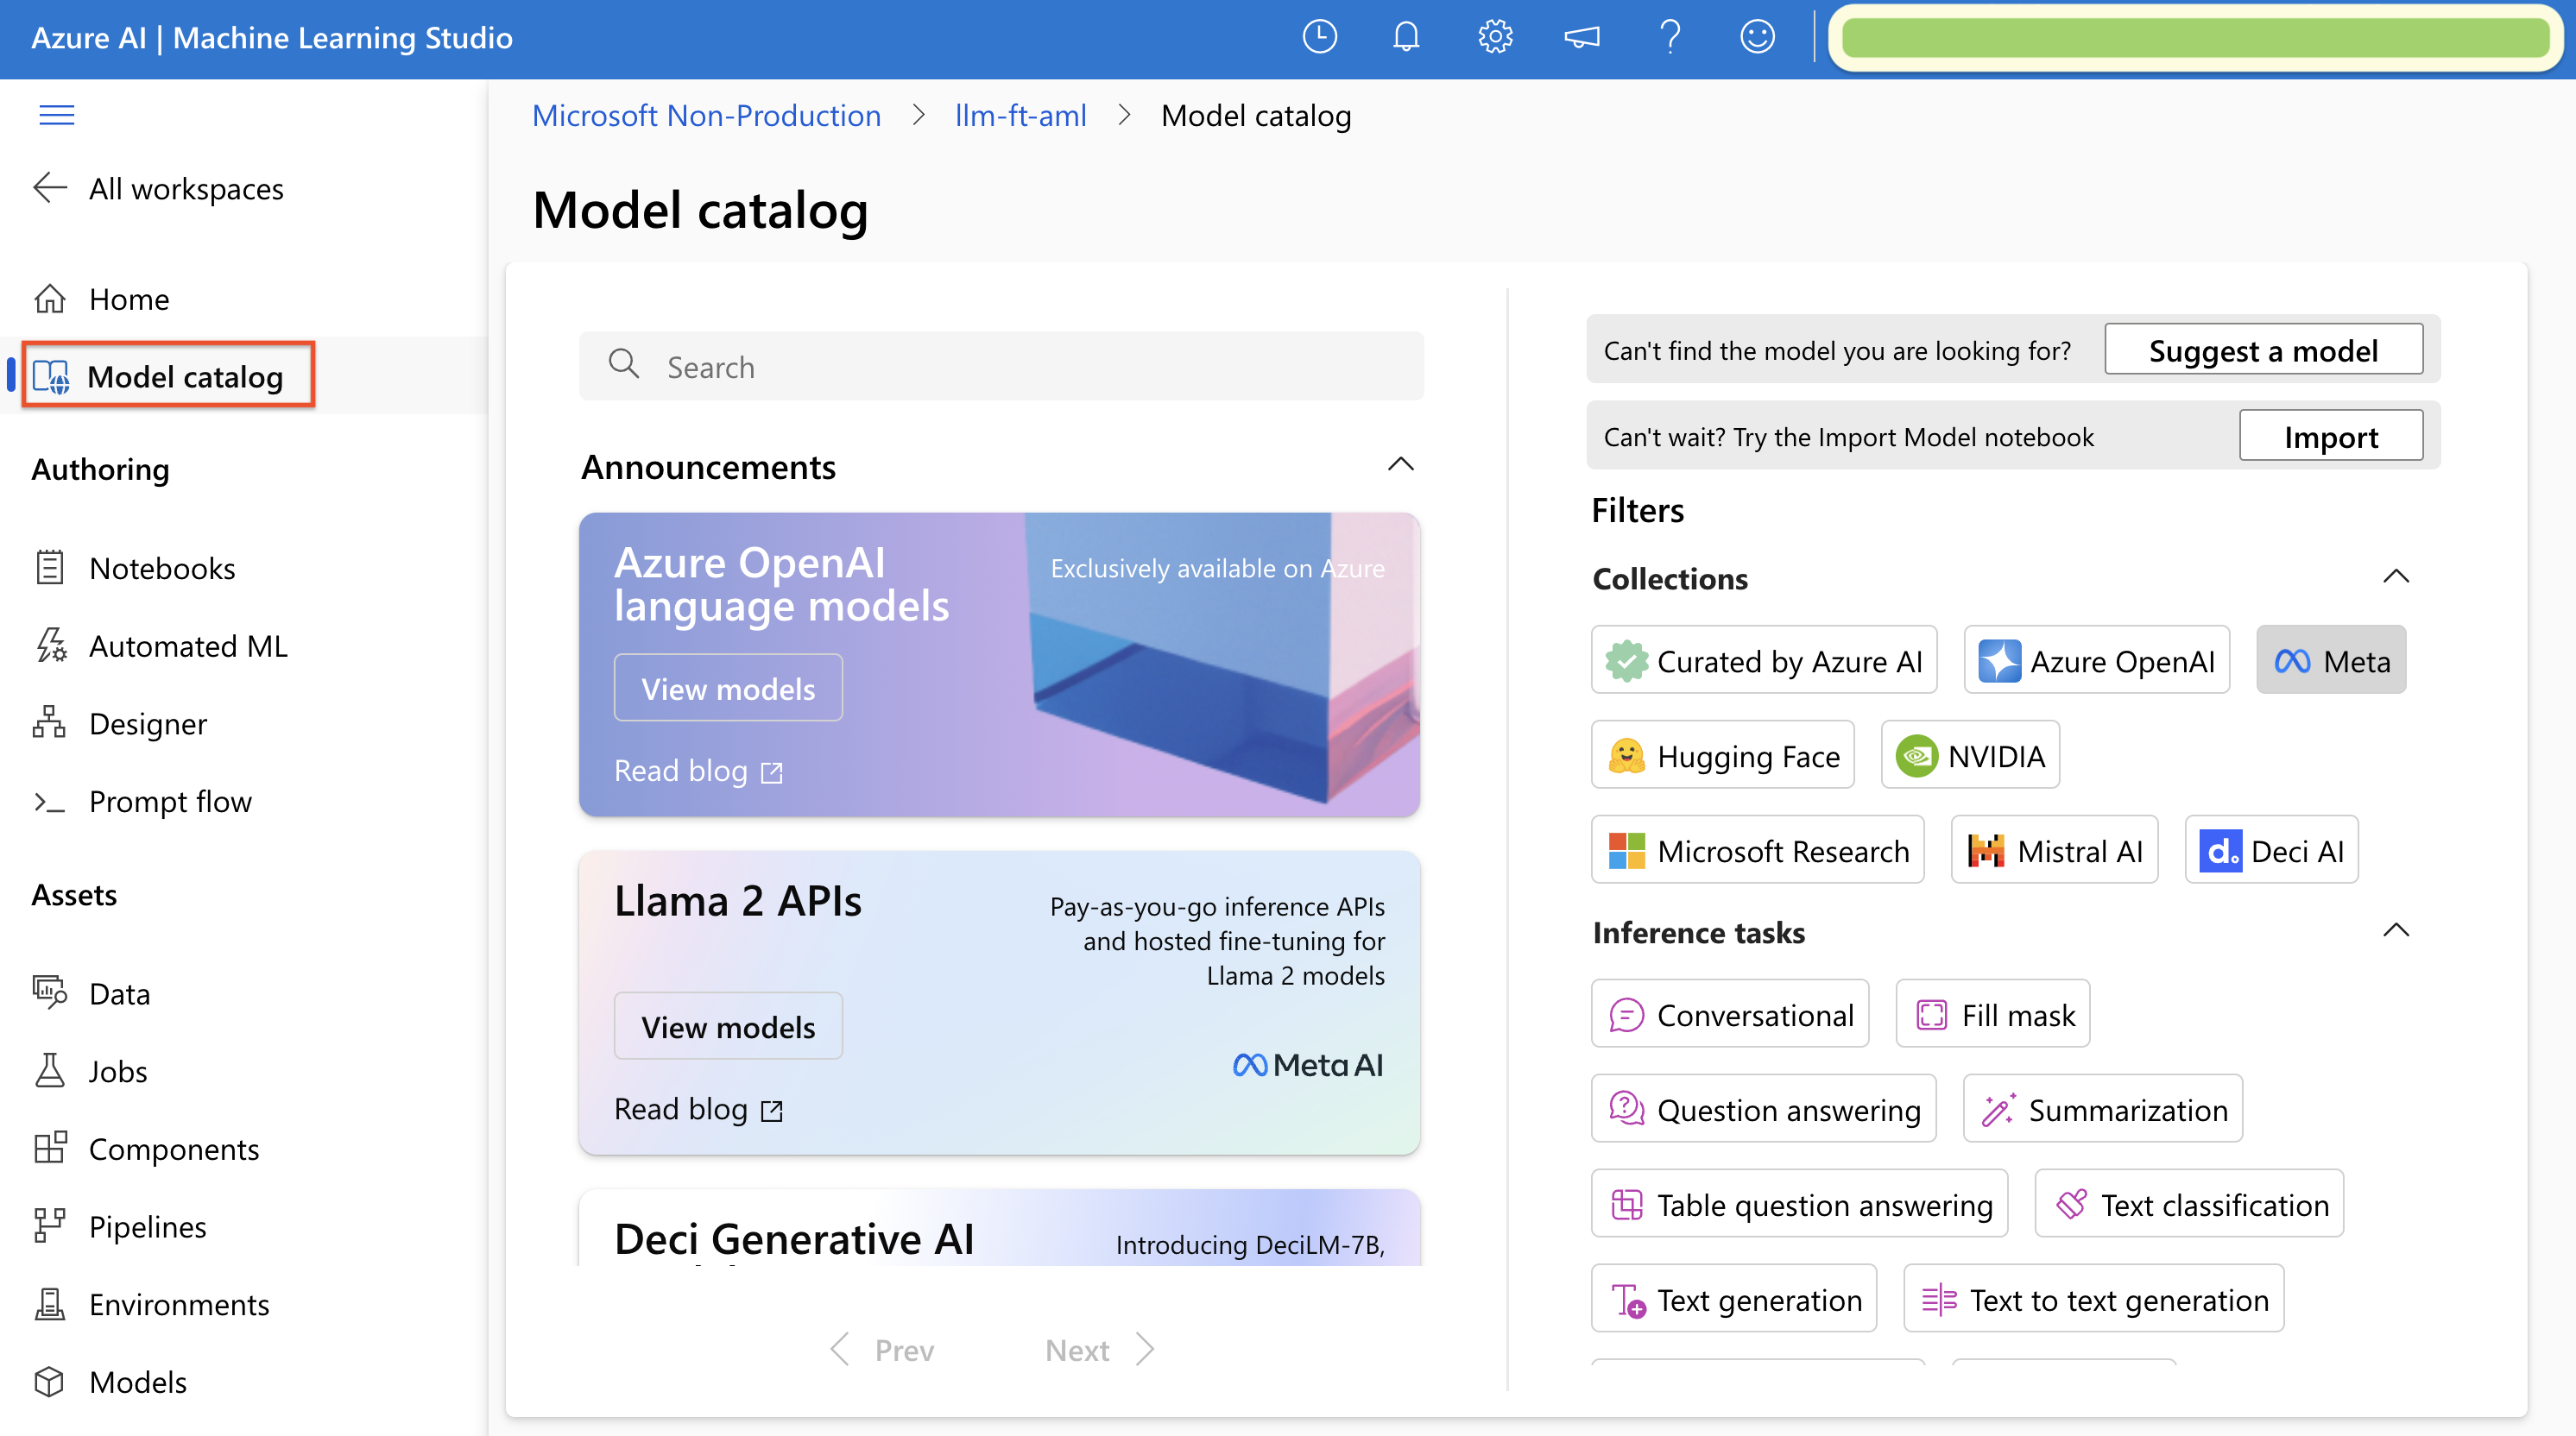Toggle the Hugging Face collection filter
Image resolution: width=2576 pixels, height=1436 pixels.
click(x=1723, y=755)
